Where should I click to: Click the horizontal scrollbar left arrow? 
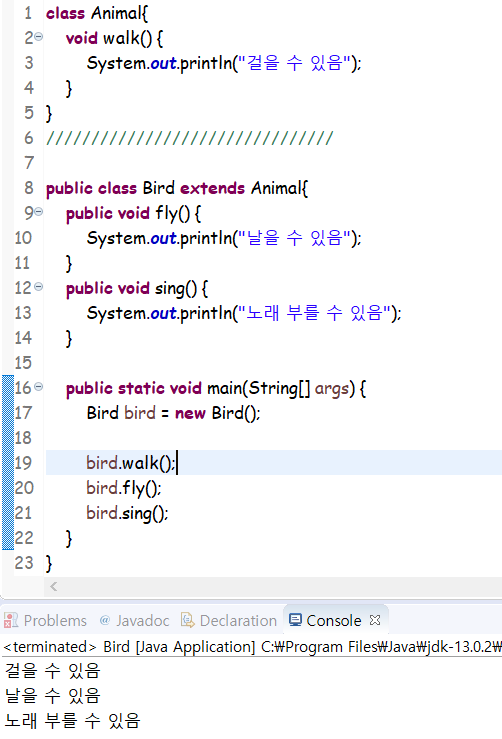point(54,586)
